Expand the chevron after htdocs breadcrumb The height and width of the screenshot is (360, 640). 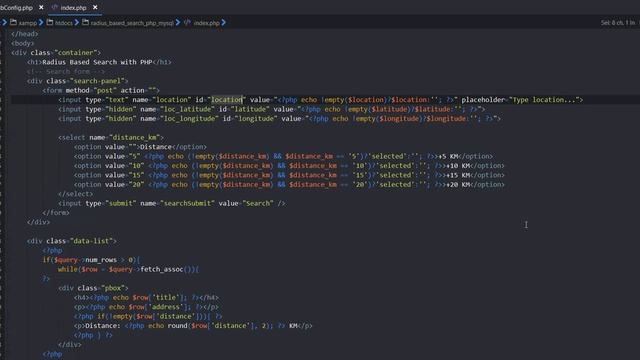coord(77,22)
